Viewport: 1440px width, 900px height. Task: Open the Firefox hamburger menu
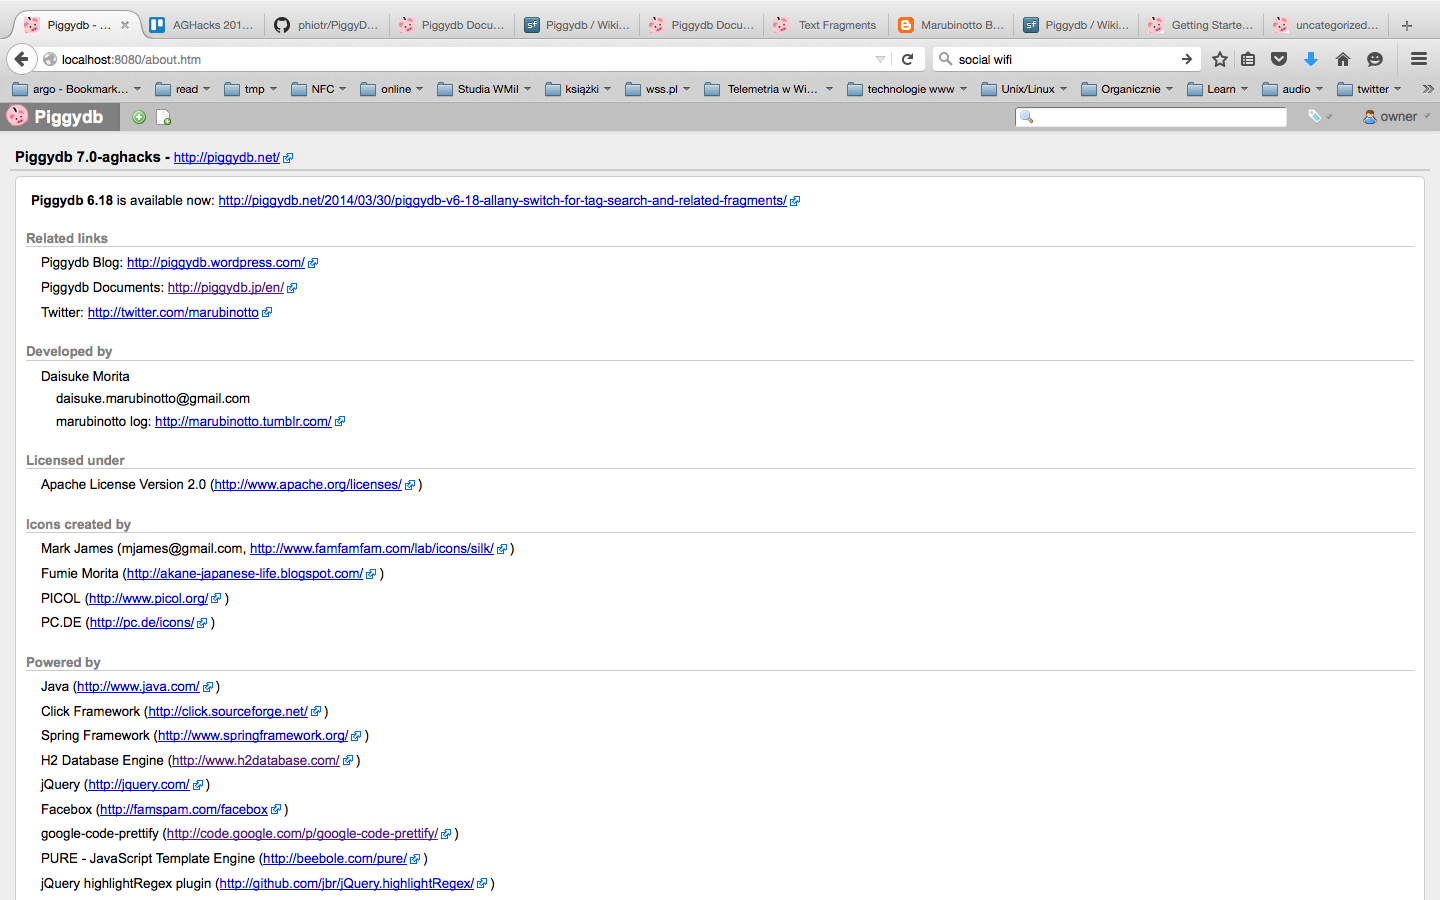pos(1418,59)
